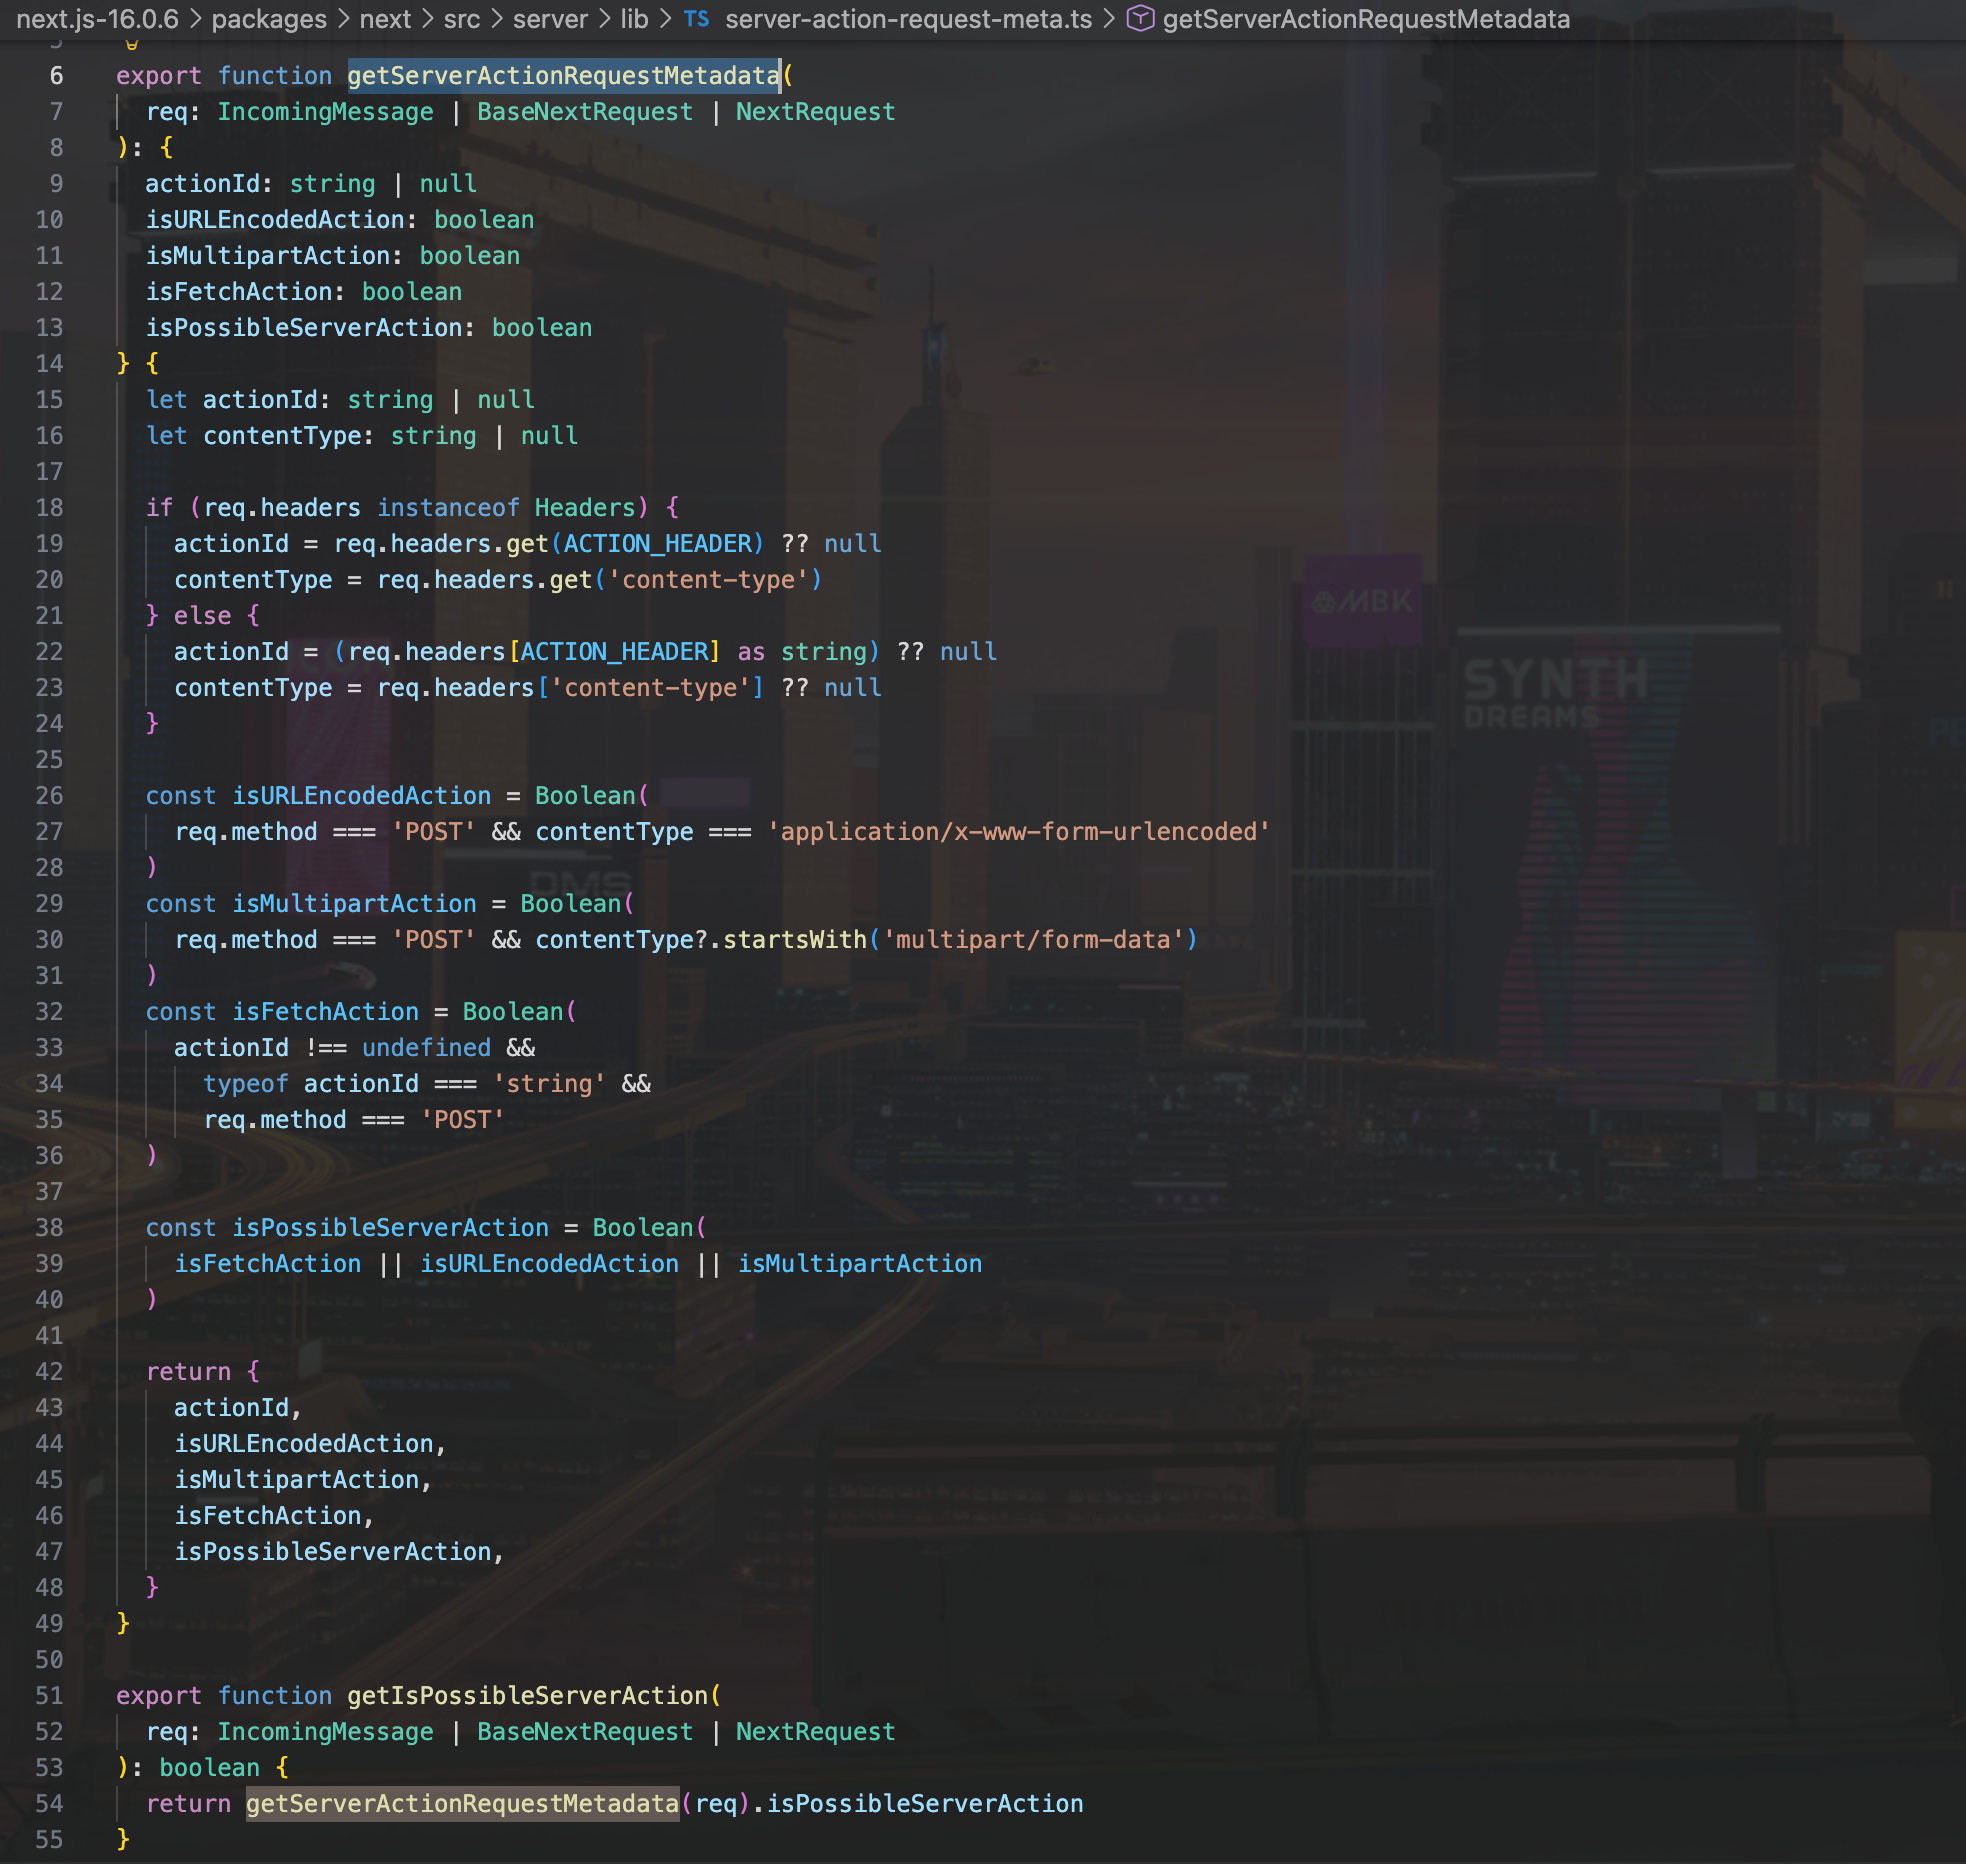This screenshot has height=1864, width=1966.
Task: Click the 'multipart/form-data' string literal
Action: coord(1033,940)
